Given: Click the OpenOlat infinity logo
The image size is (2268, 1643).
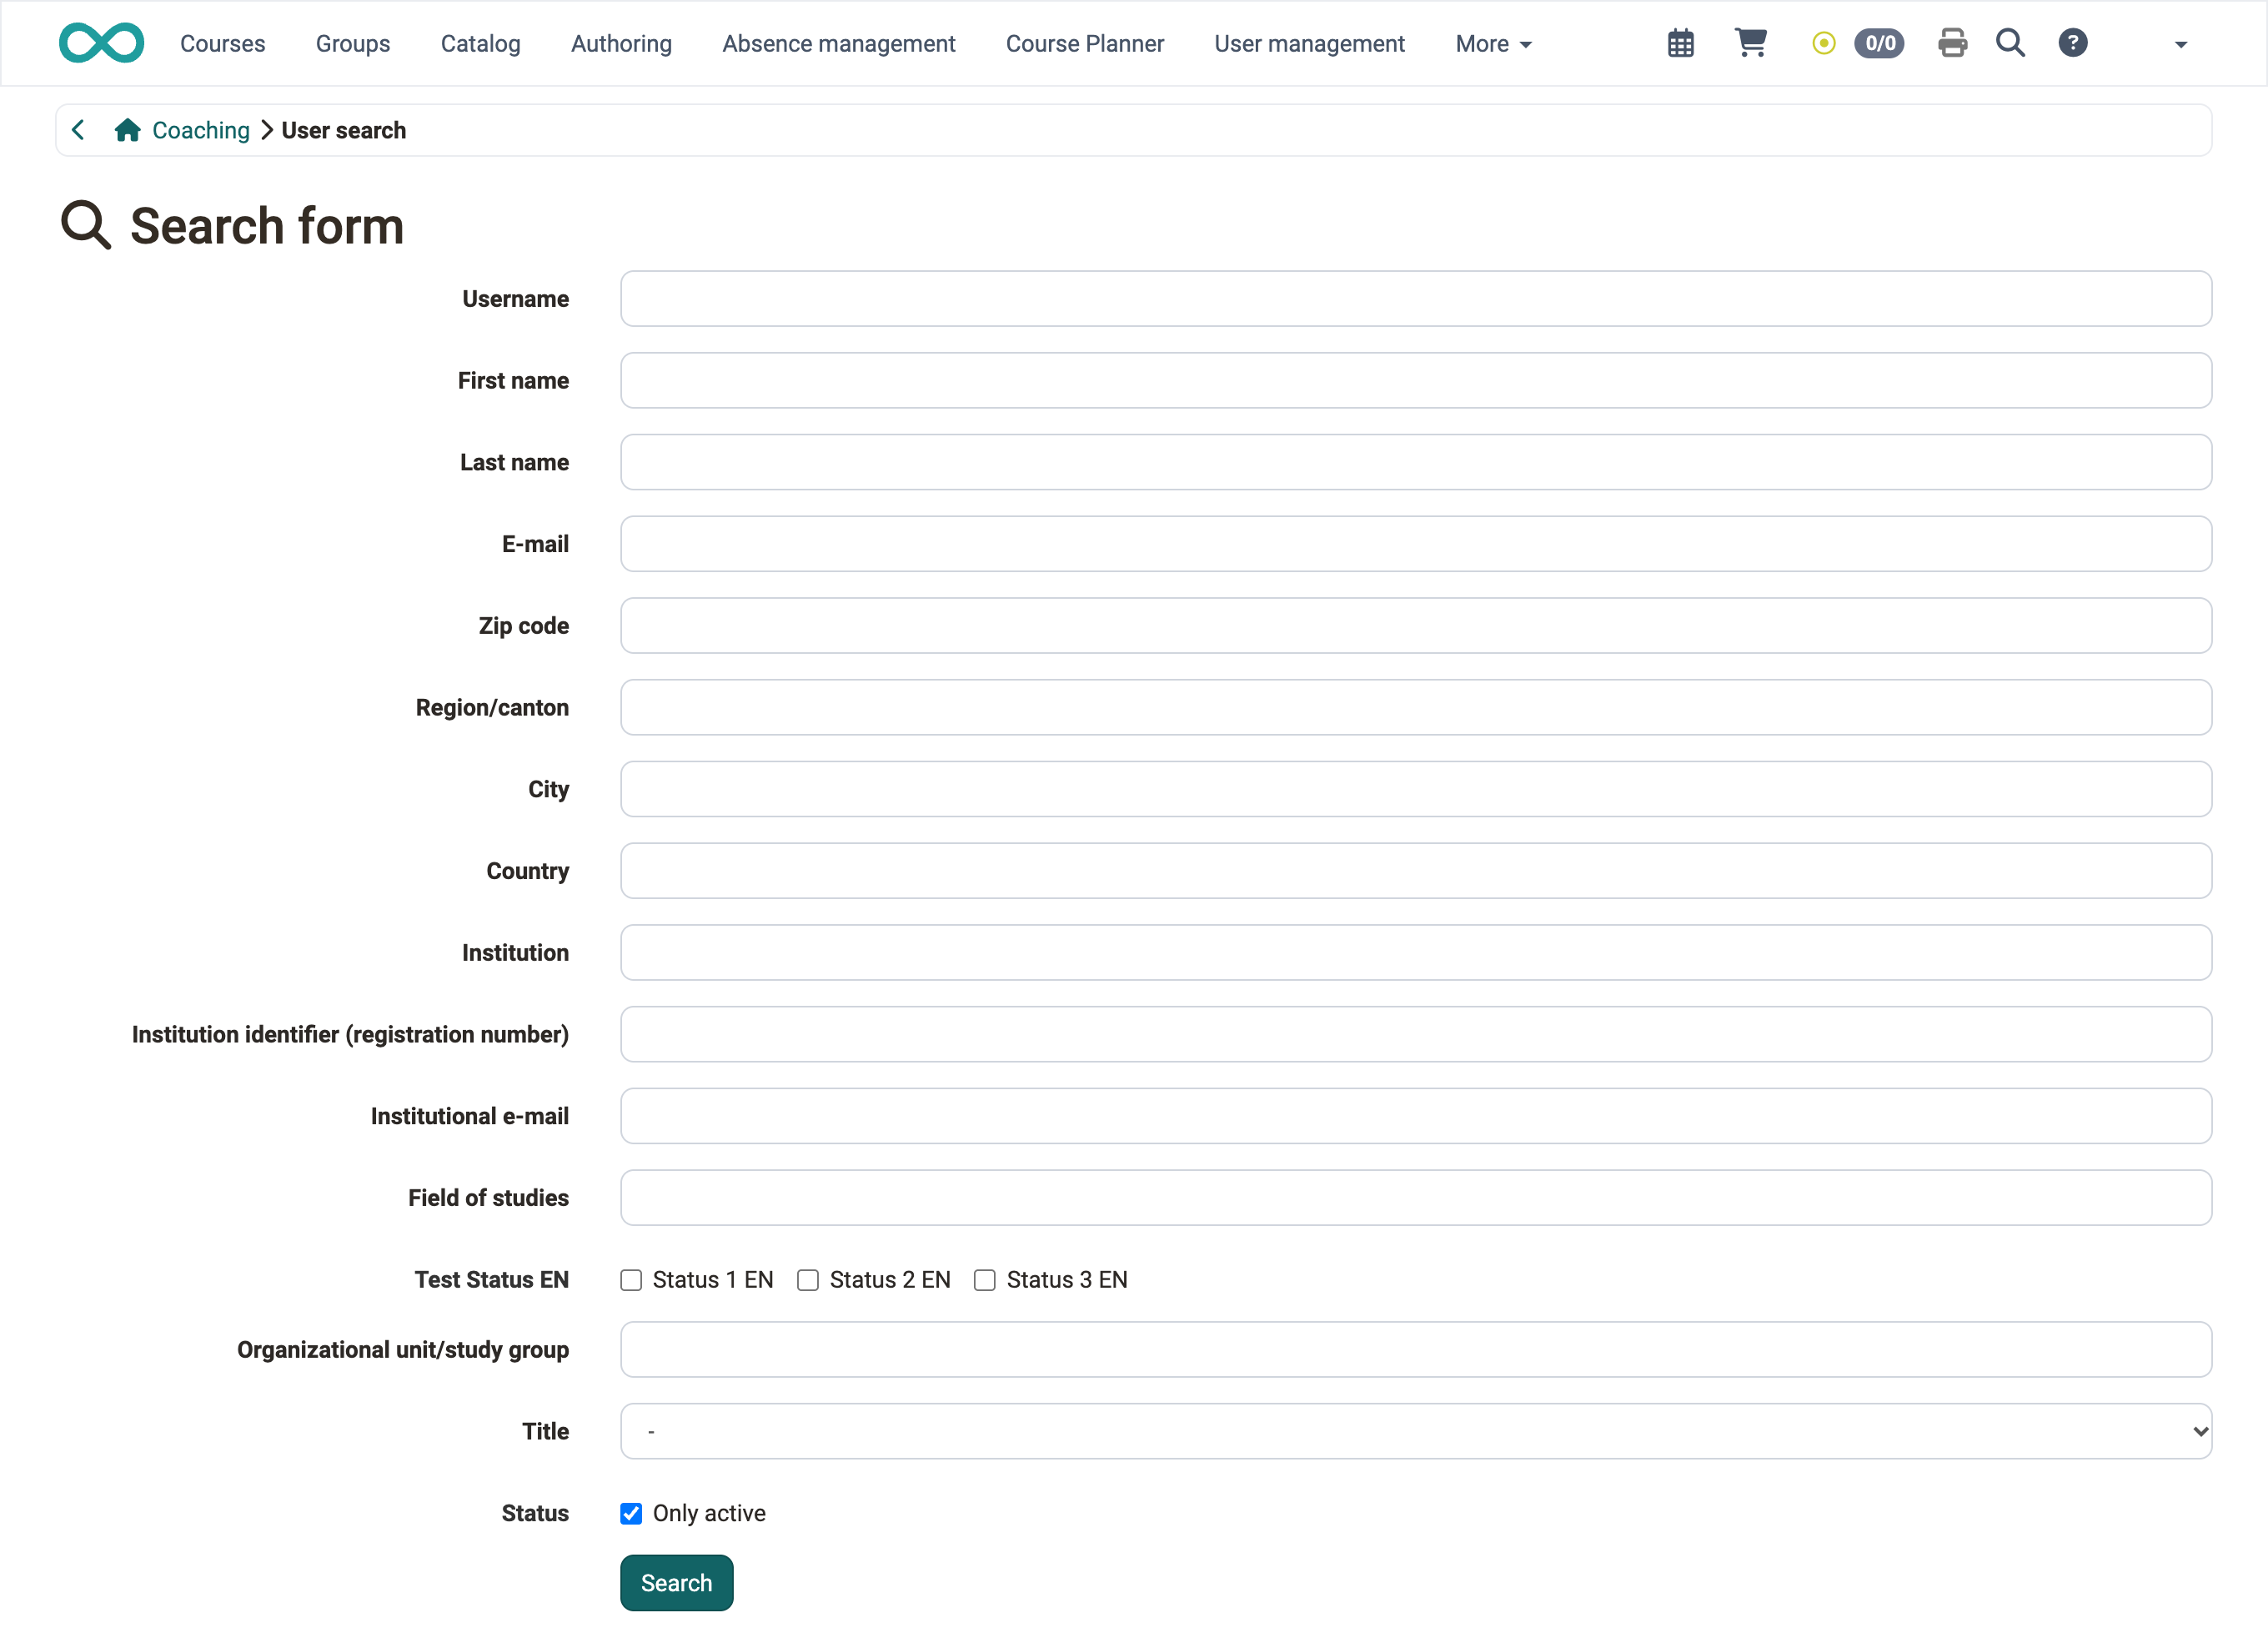Looking at the screenshot, I should coord(101,43).
